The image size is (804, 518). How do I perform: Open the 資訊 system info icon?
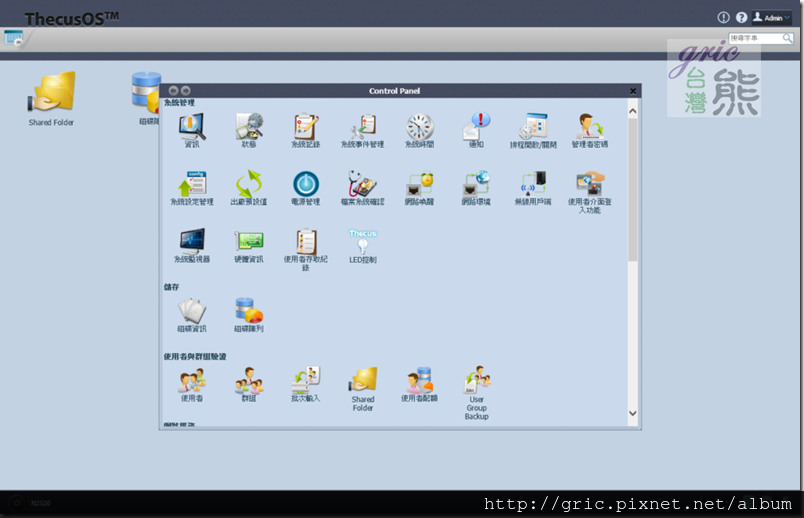click(192, 130)
